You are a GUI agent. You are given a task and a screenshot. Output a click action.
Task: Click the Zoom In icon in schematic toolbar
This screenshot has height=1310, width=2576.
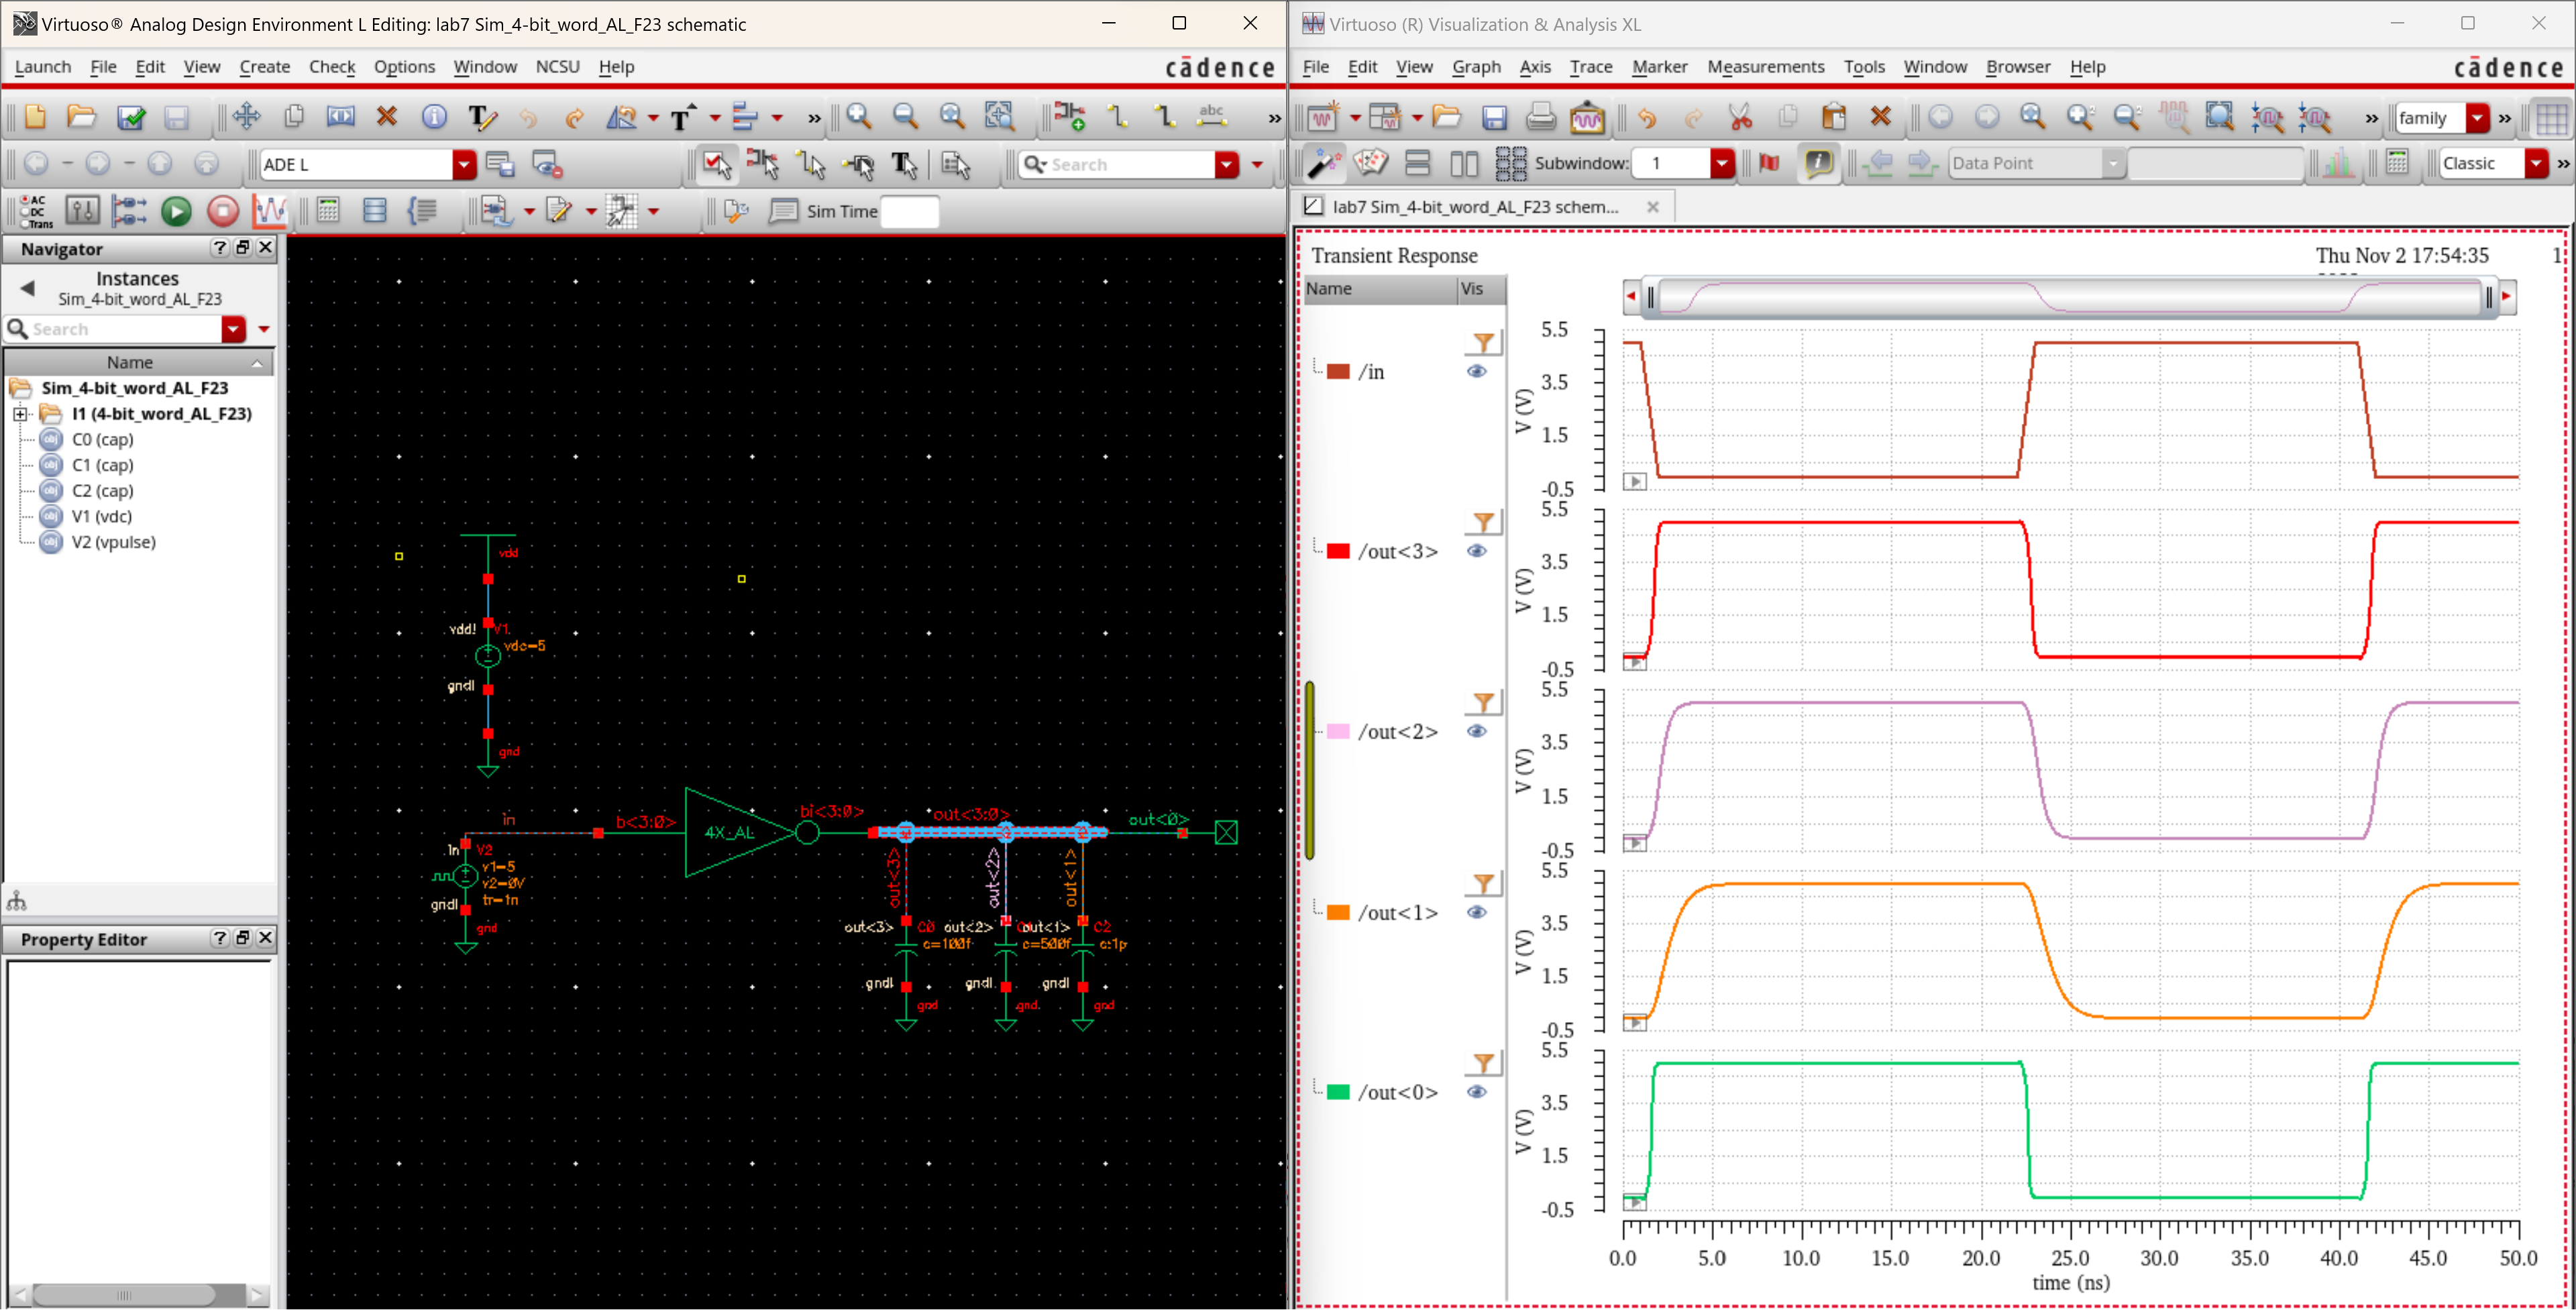click(x=858, y=117)
